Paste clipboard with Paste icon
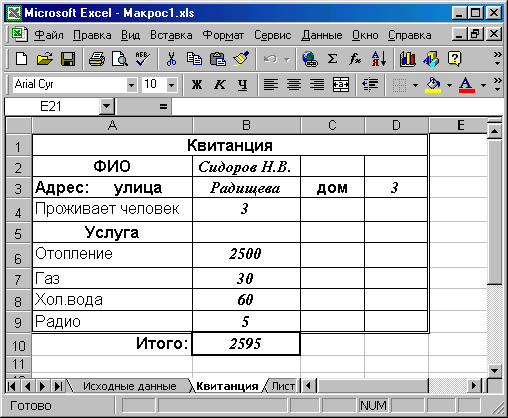Viewport: 508px width, 418px height. click(x=218, y=59)
